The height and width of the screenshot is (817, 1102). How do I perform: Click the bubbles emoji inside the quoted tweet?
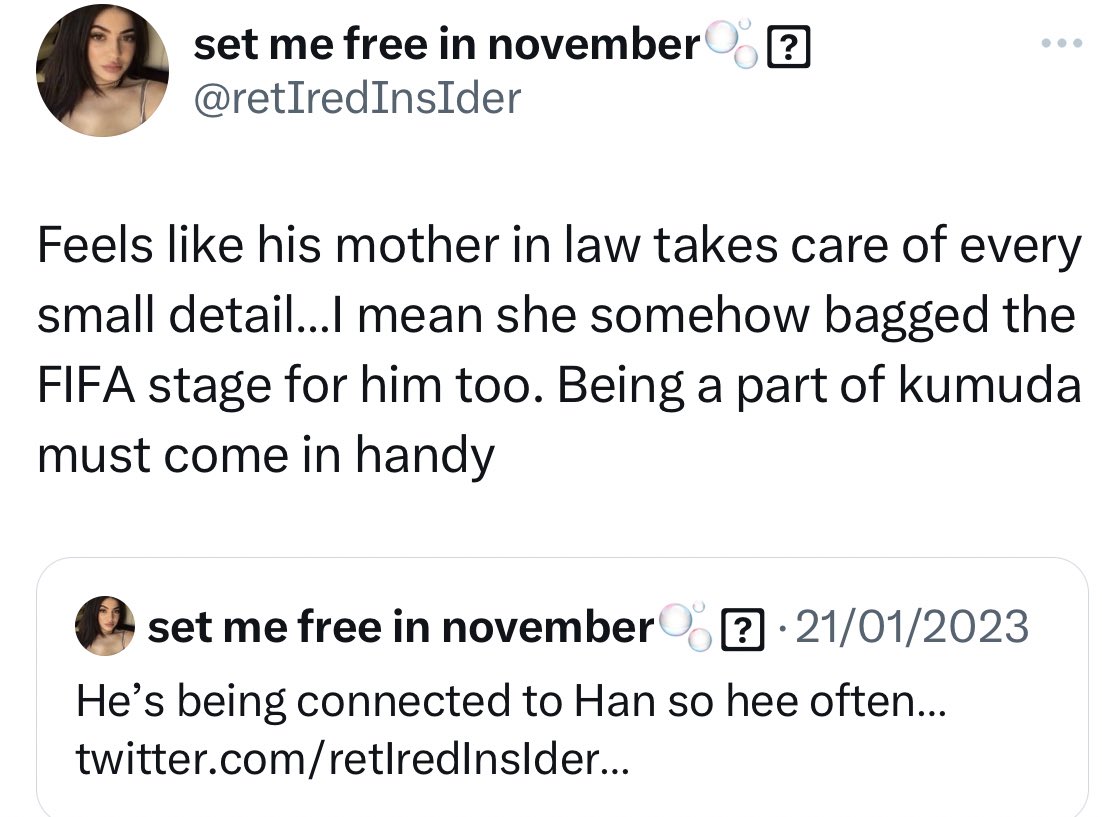686,626
